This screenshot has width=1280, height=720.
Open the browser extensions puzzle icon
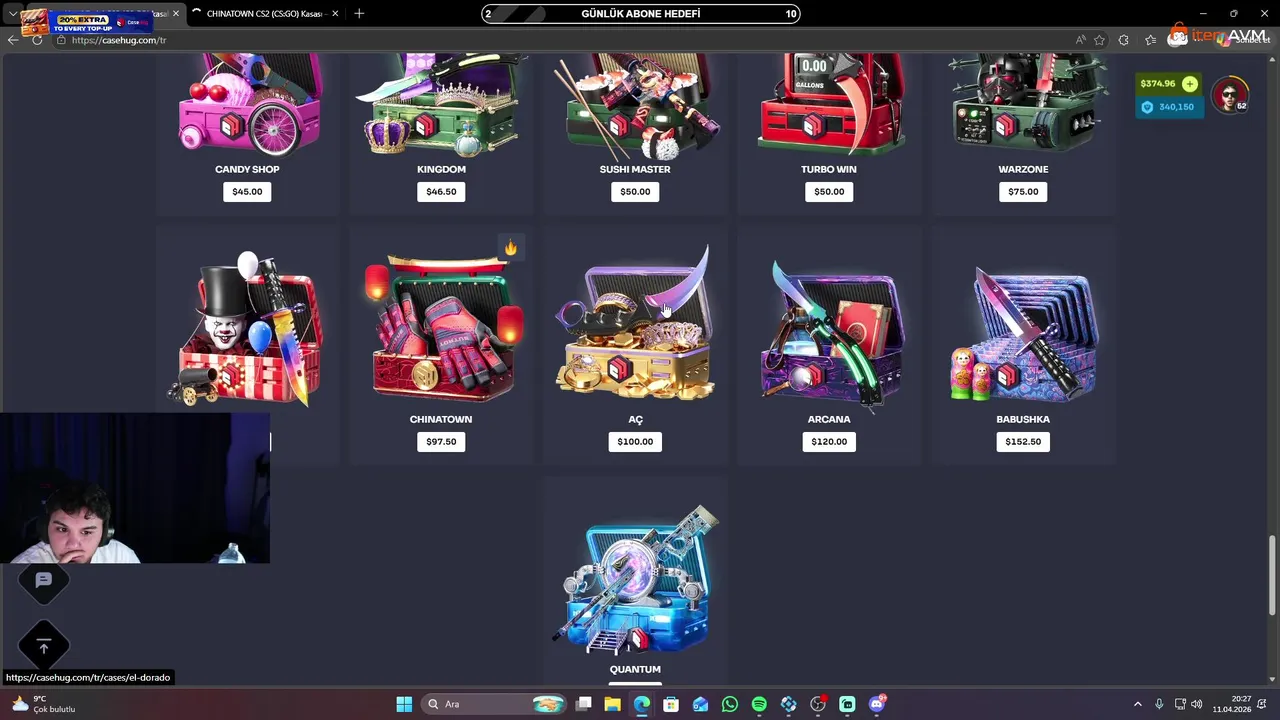tap(1124, 40)
